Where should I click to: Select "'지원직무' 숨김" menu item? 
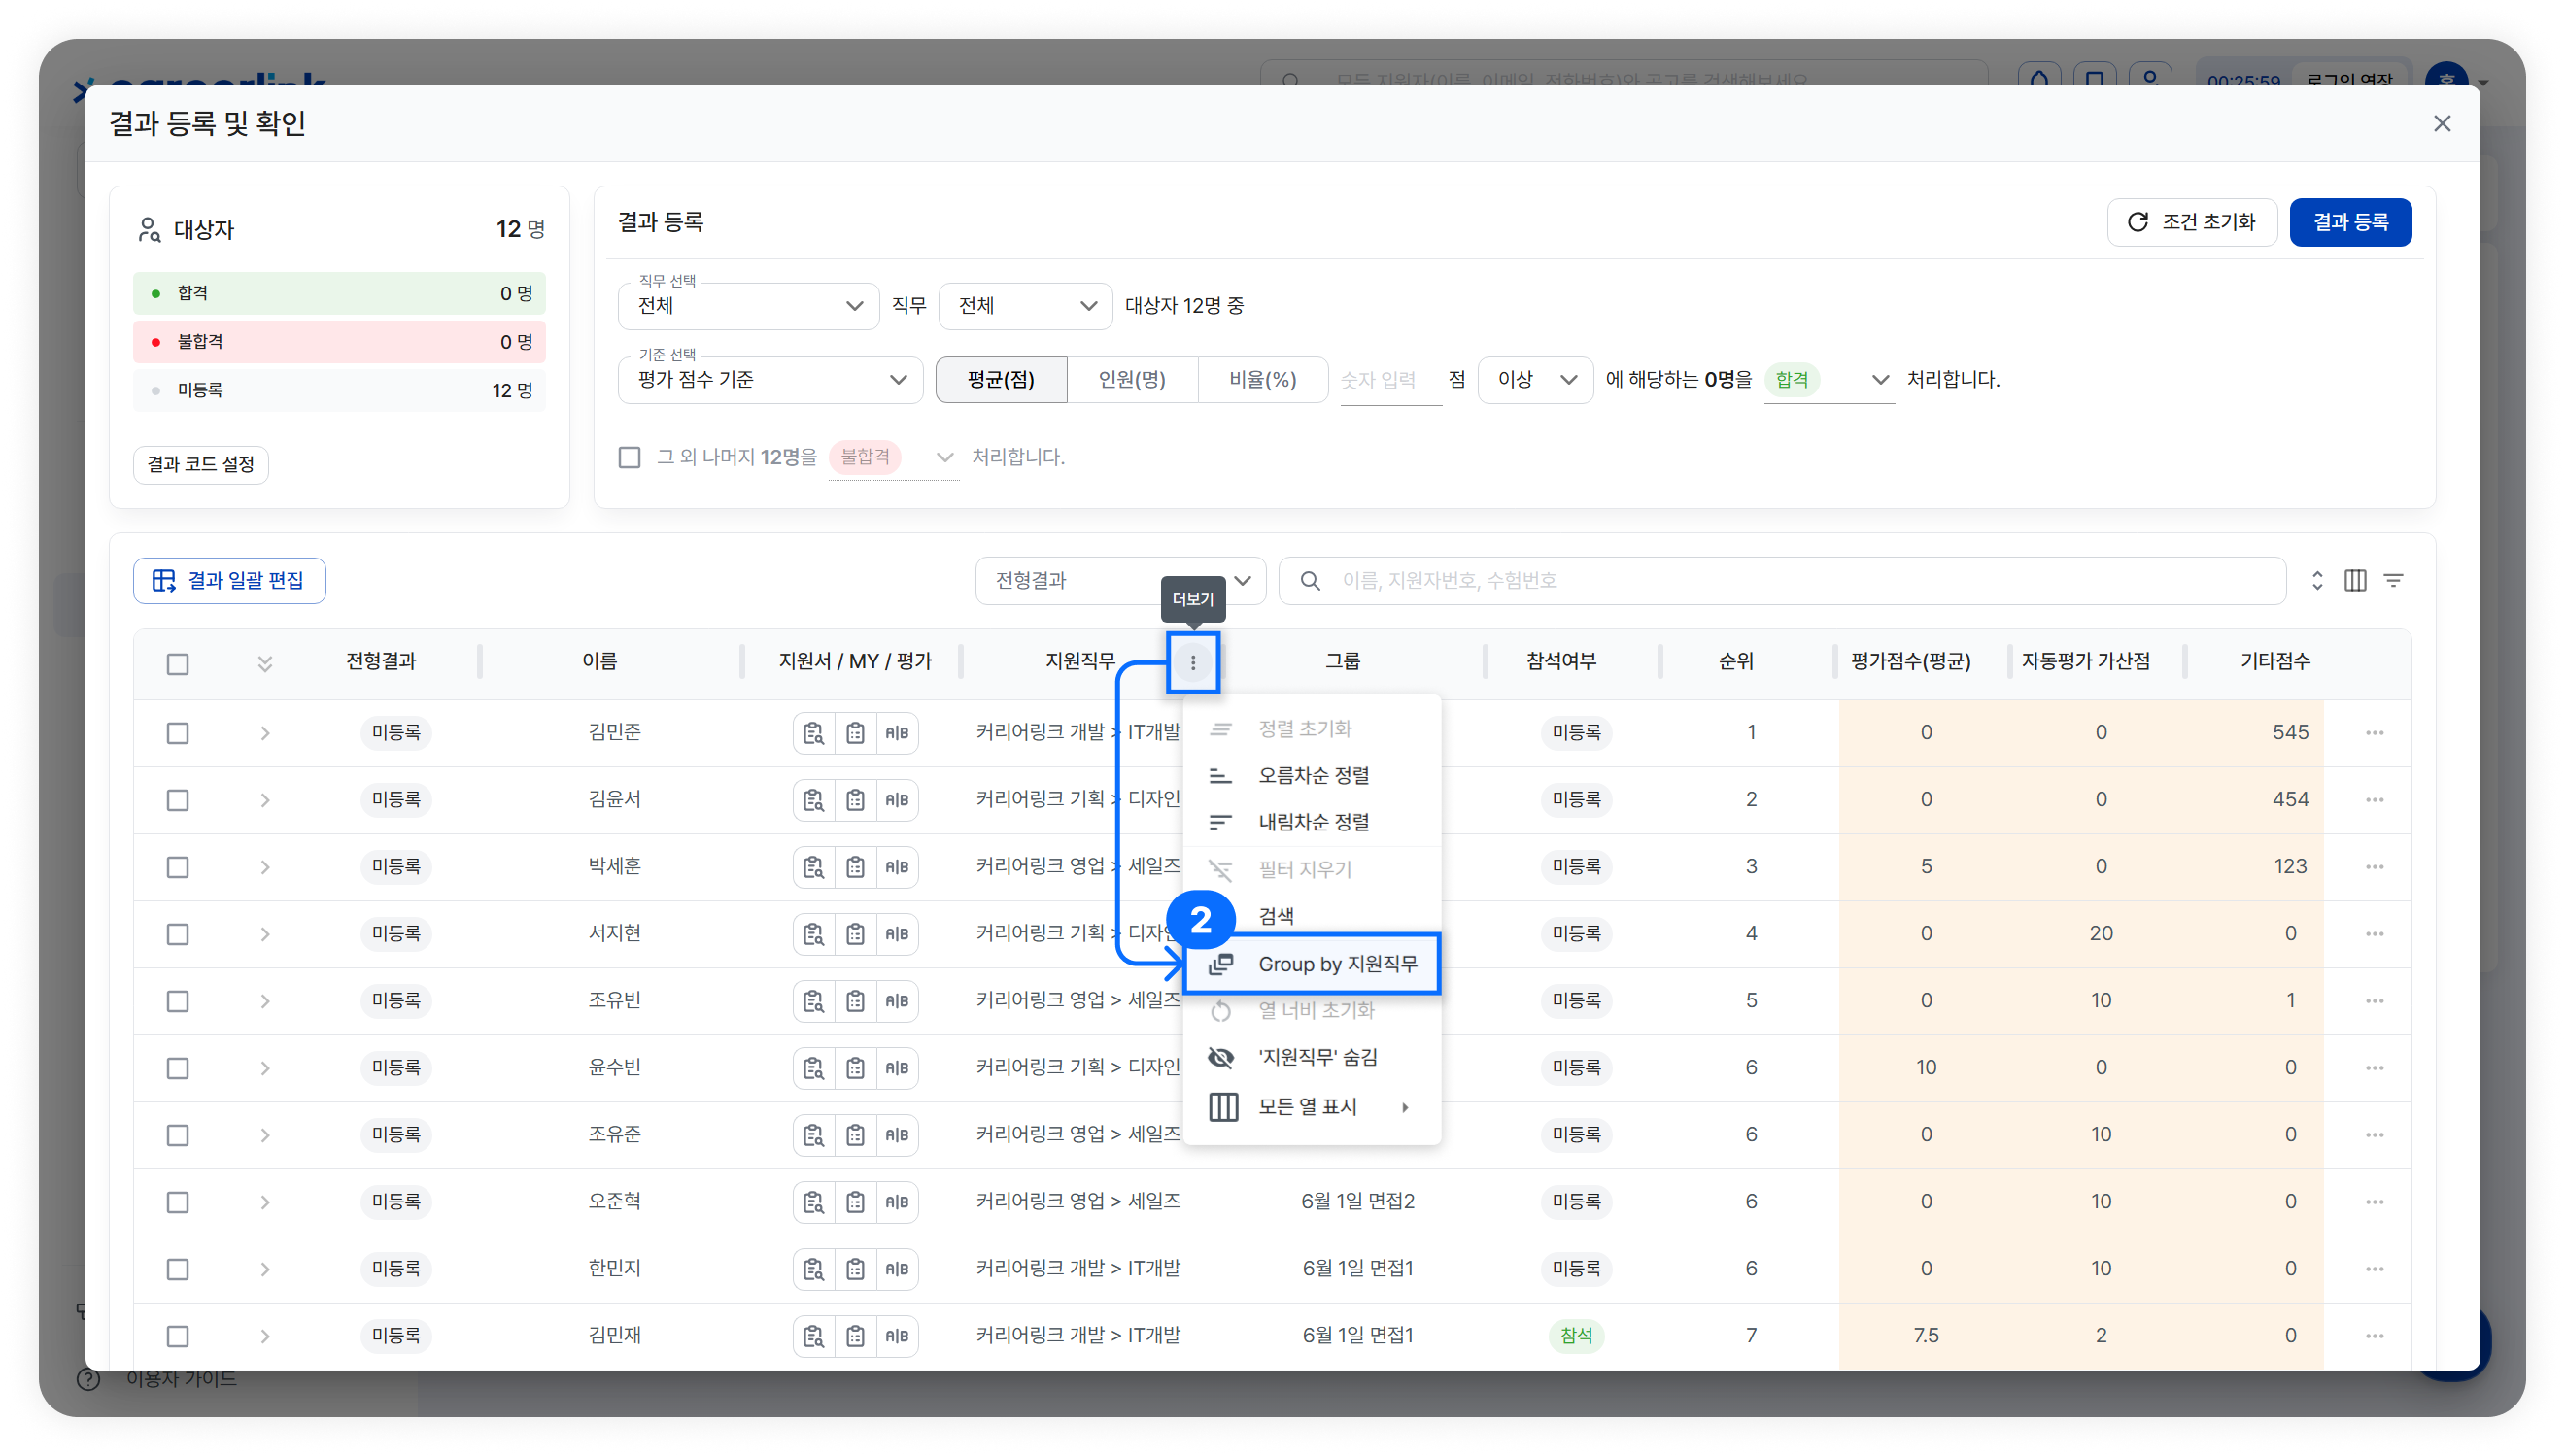coord(1312,1057)
